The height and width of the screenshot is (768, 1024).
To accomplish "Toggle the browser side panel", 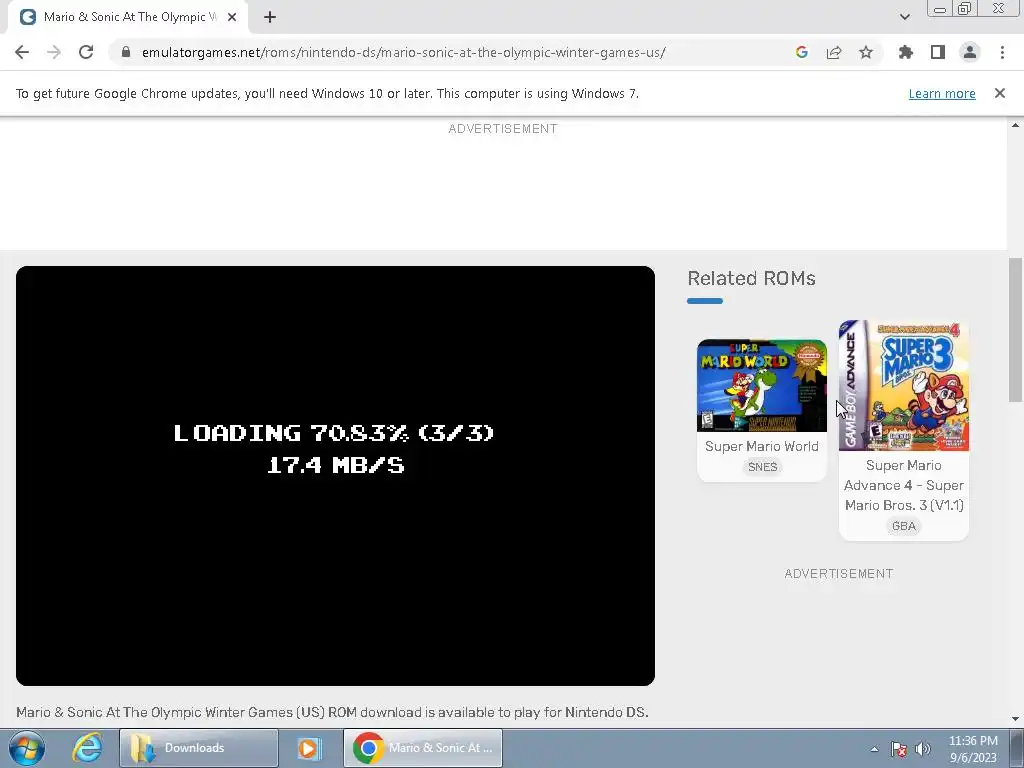I will 938,52.
